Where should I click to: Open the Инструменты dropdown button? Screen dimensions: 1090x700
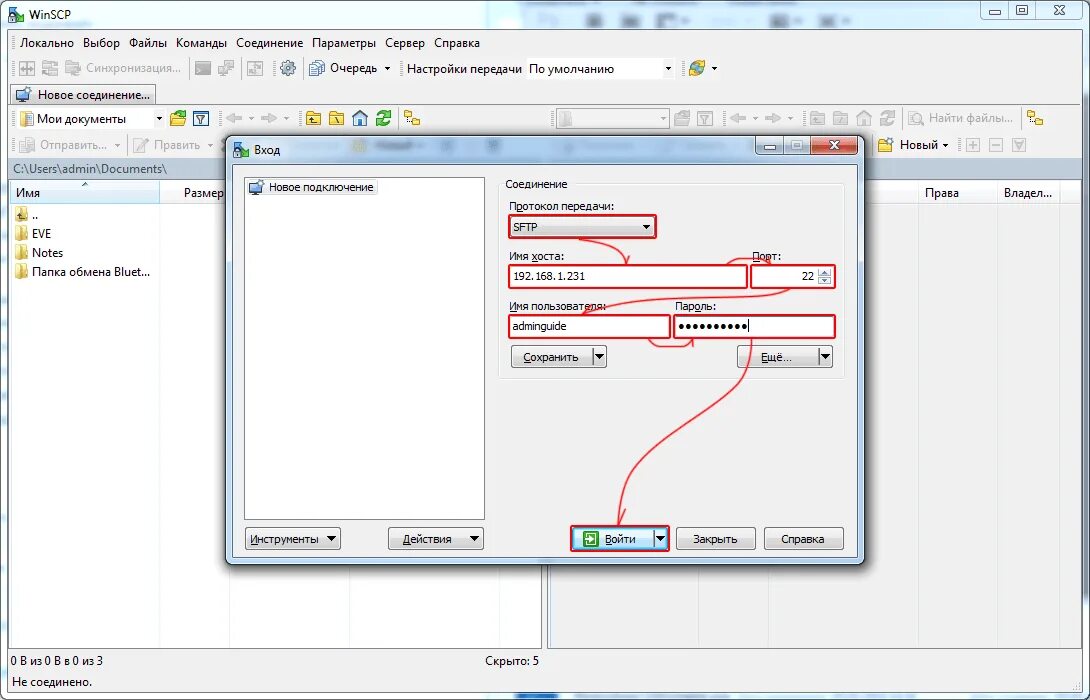pos(293,539)
